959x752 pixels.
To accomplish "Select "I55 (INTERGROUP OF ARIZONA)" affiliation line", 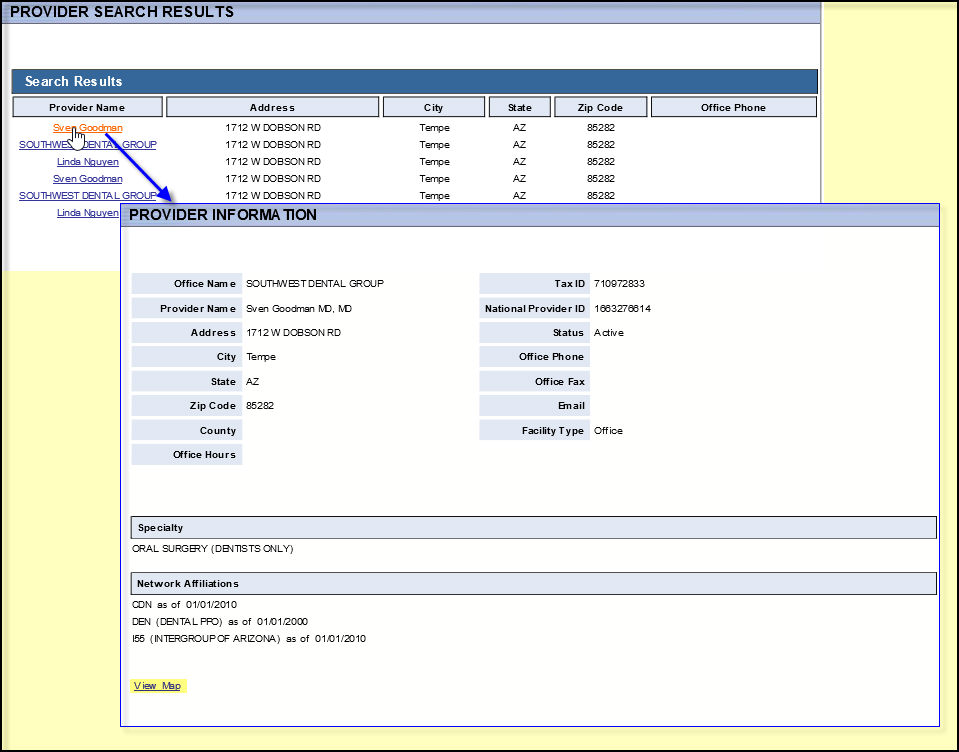I will click(x=249, y=639).
